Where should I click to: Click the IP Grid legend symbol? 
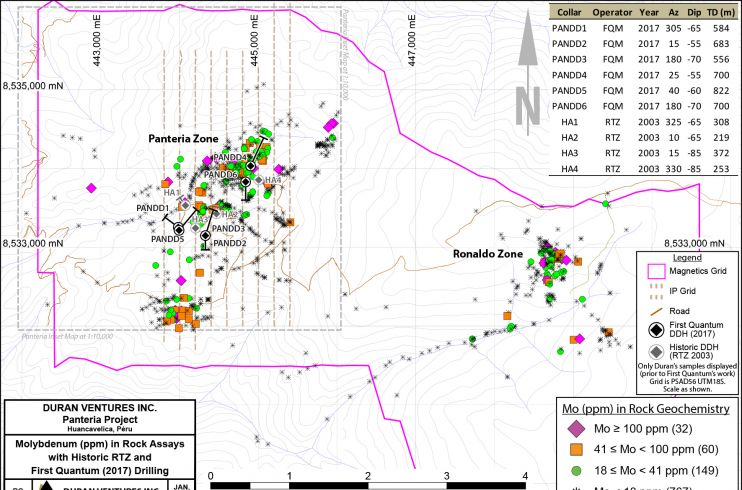(655, 292)
